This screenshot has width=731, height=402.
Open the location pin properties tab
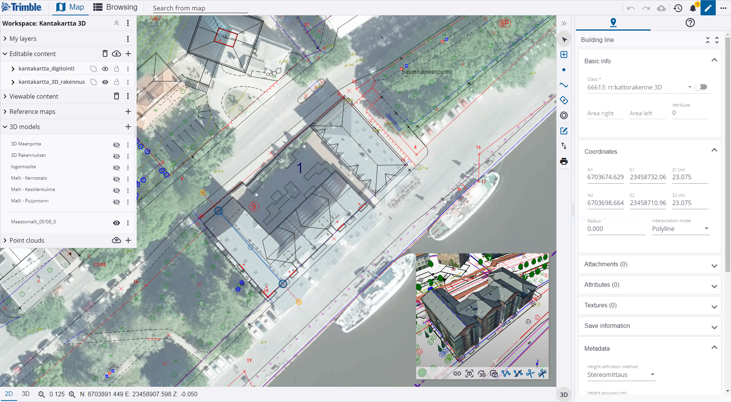point(613,22)
